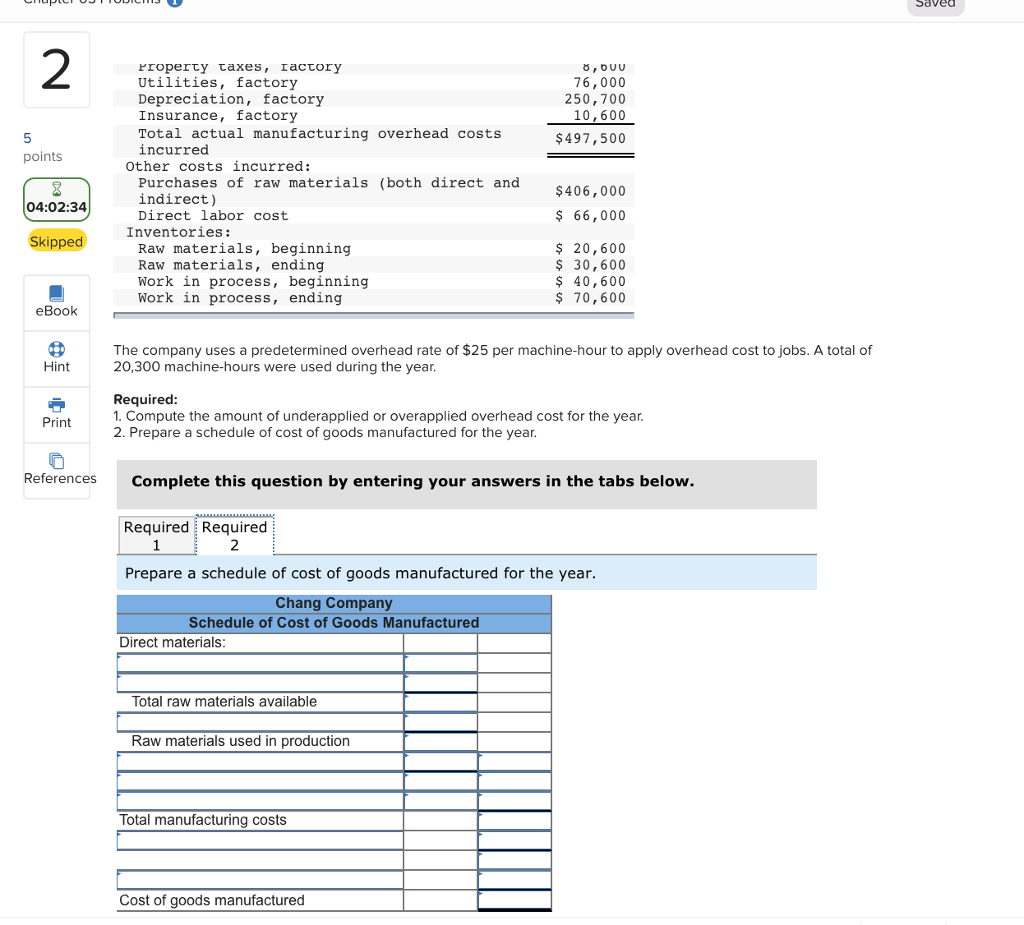Viewport: 1024px width, 925px height.
Task: Open label dropdown just above Total manufacturing costs
Action: (x=260, y=800)
